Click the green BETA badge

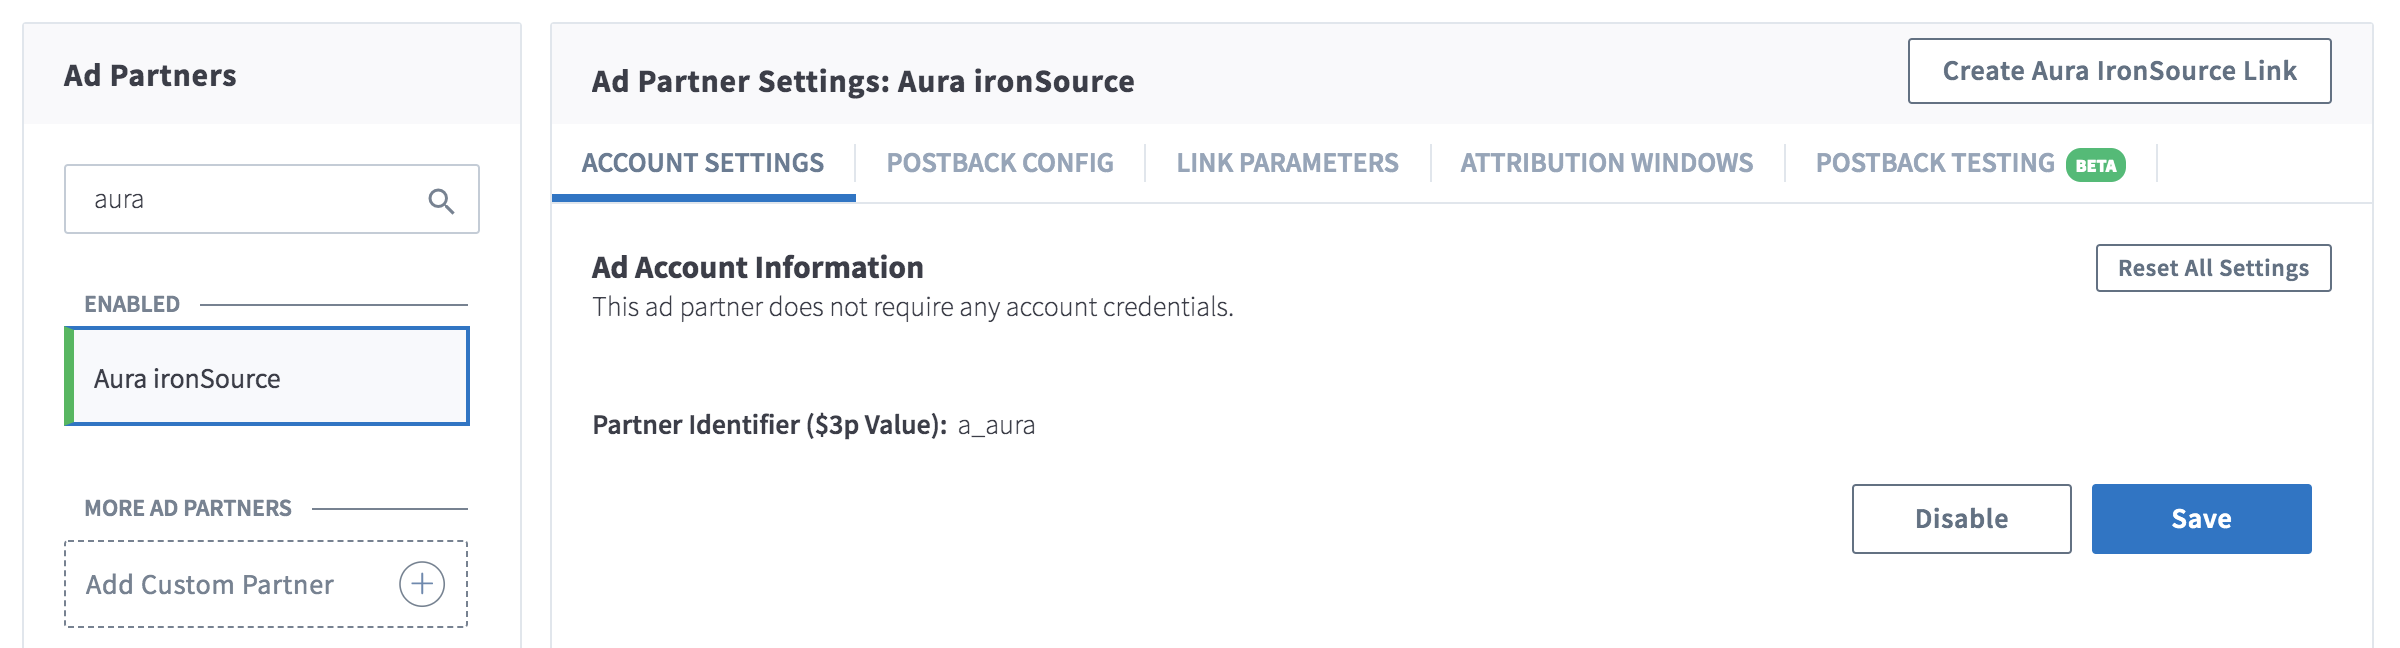click(2096, 165)
